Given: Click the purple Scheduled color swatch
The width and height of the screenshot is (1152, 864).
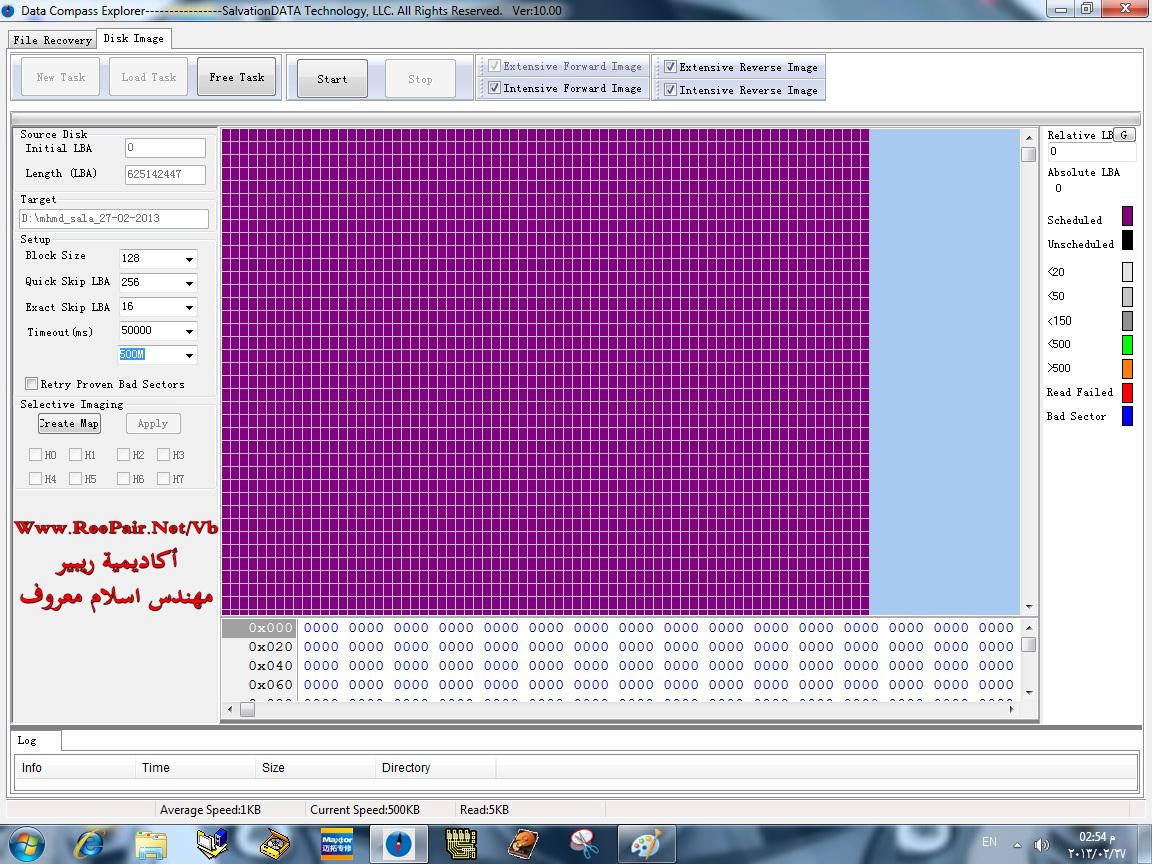Looking at the screenshot, I should pyautogui.click(x=1127, y=216).
